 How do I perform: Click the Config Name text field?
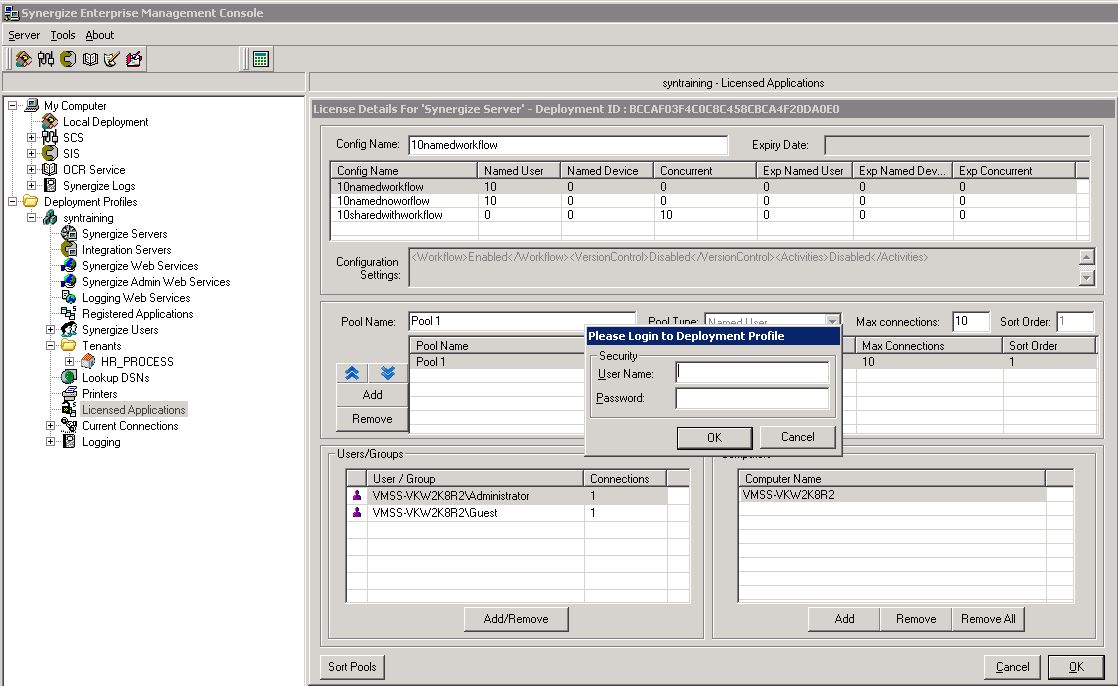568,145
